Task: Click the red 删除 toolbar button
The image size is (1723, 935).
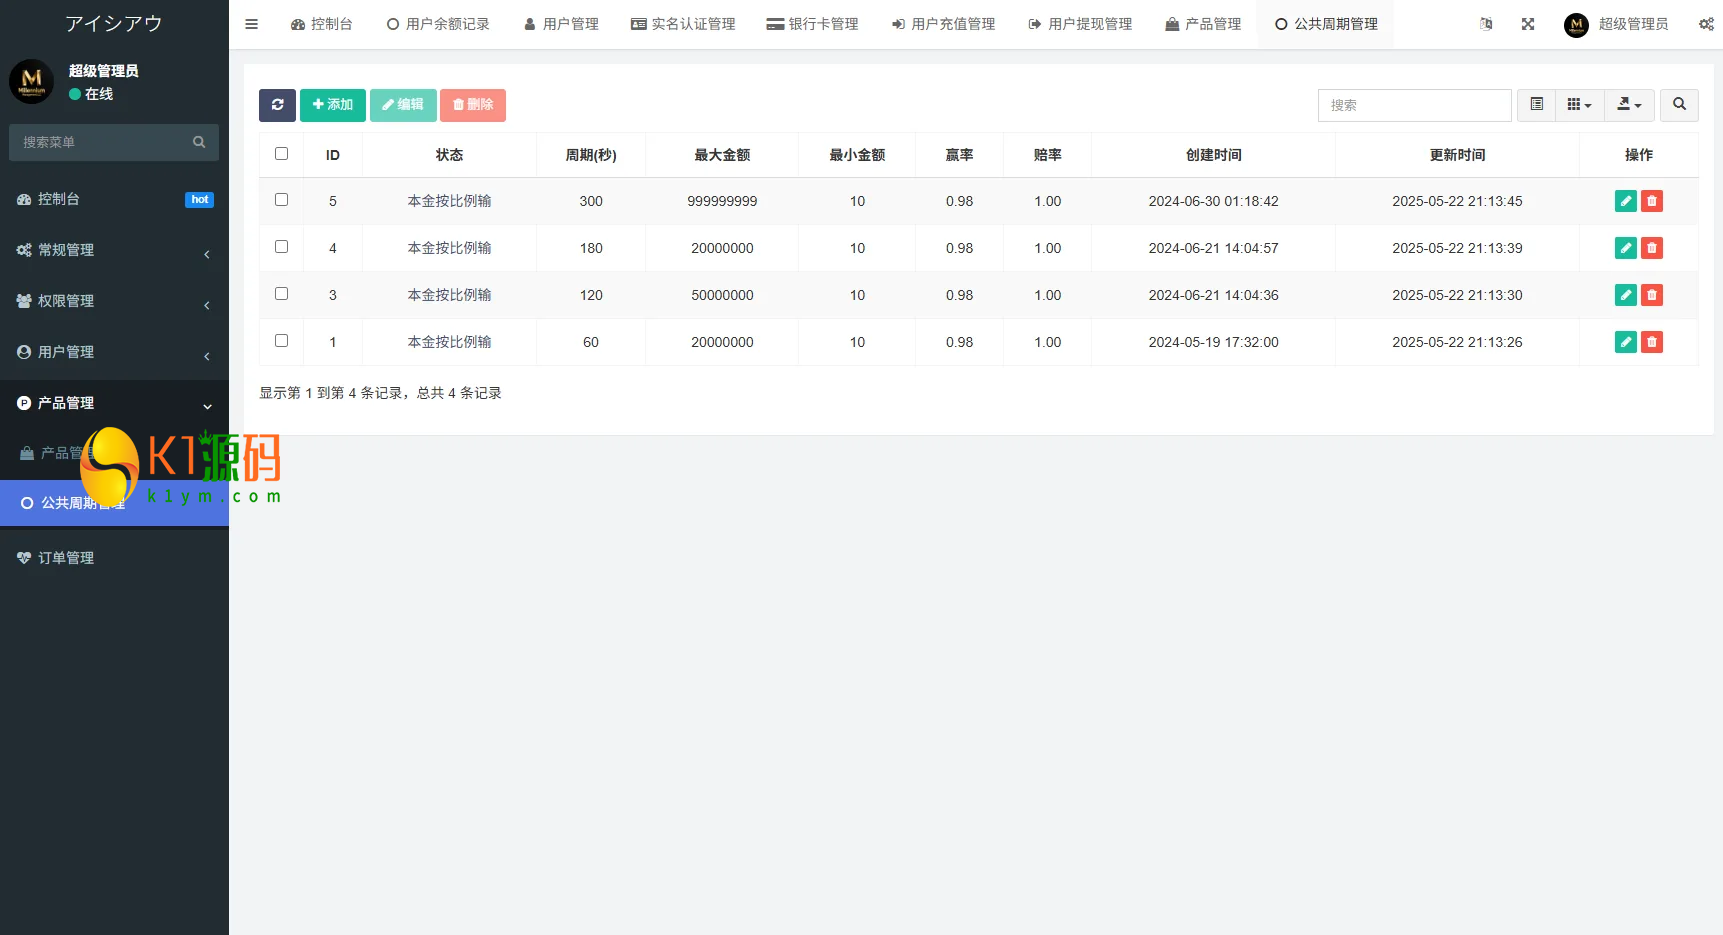Action: tap(473, 105)
